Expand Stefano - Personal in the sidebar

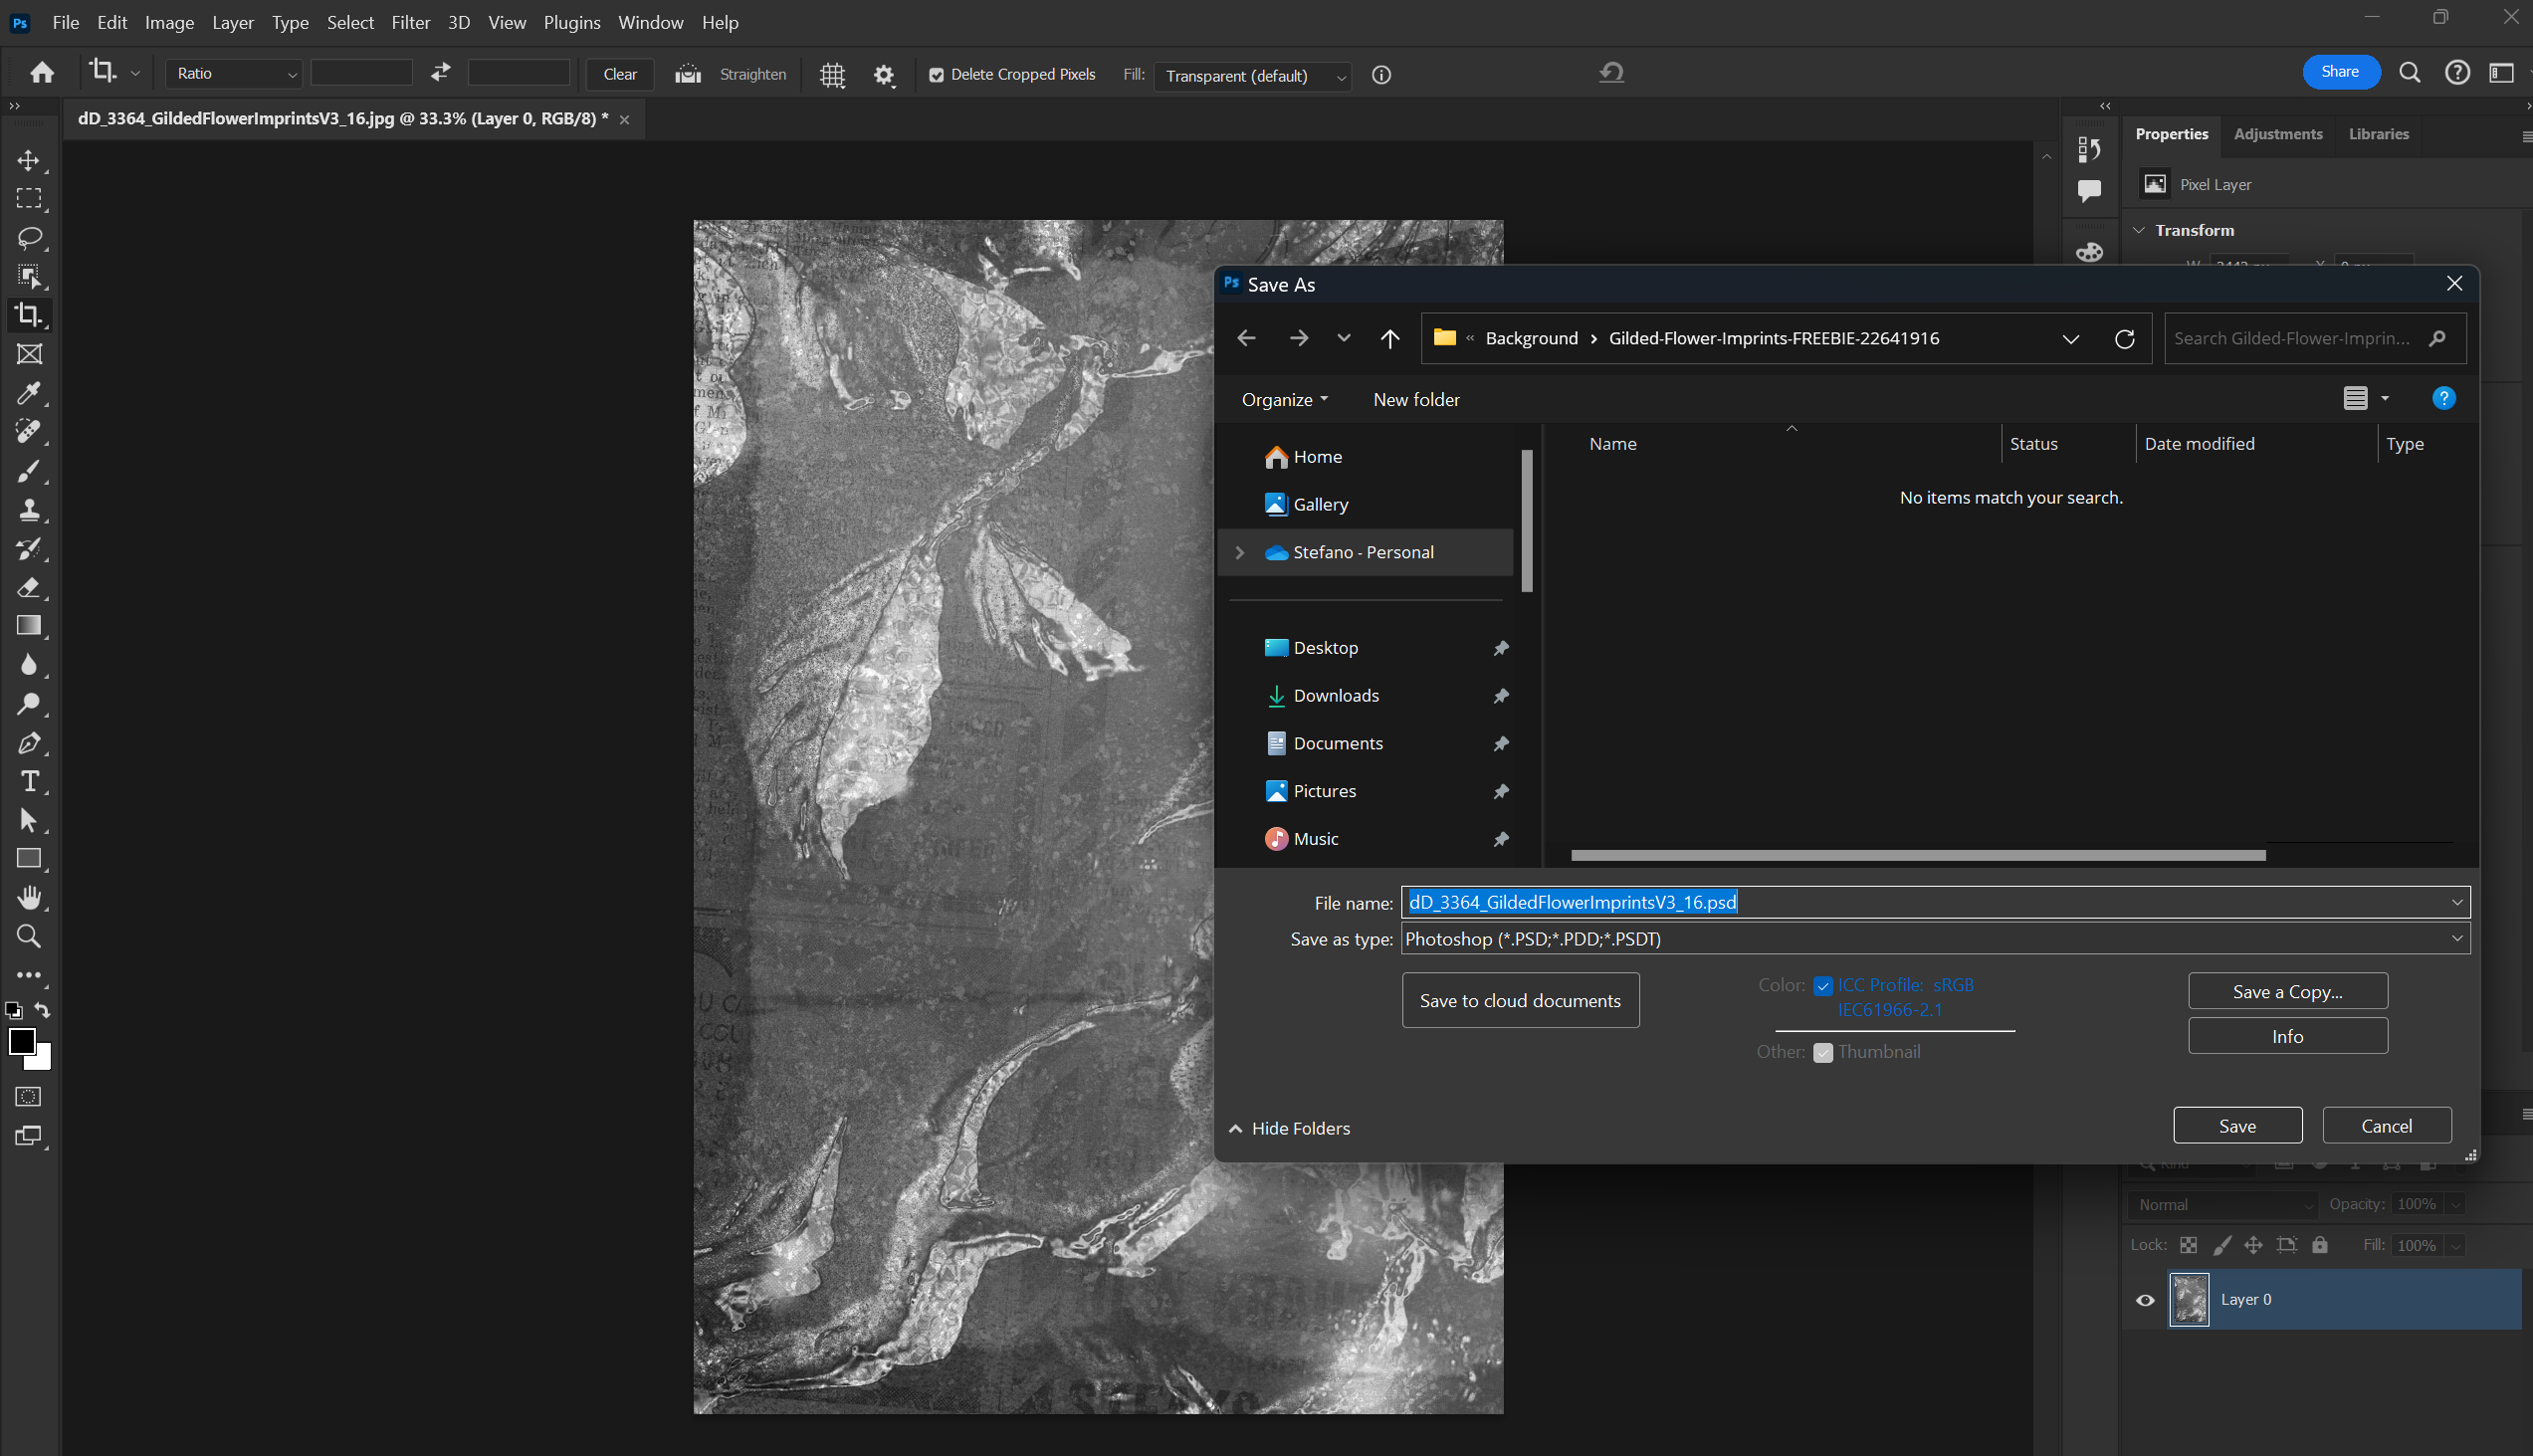[x=1239, y=552]
